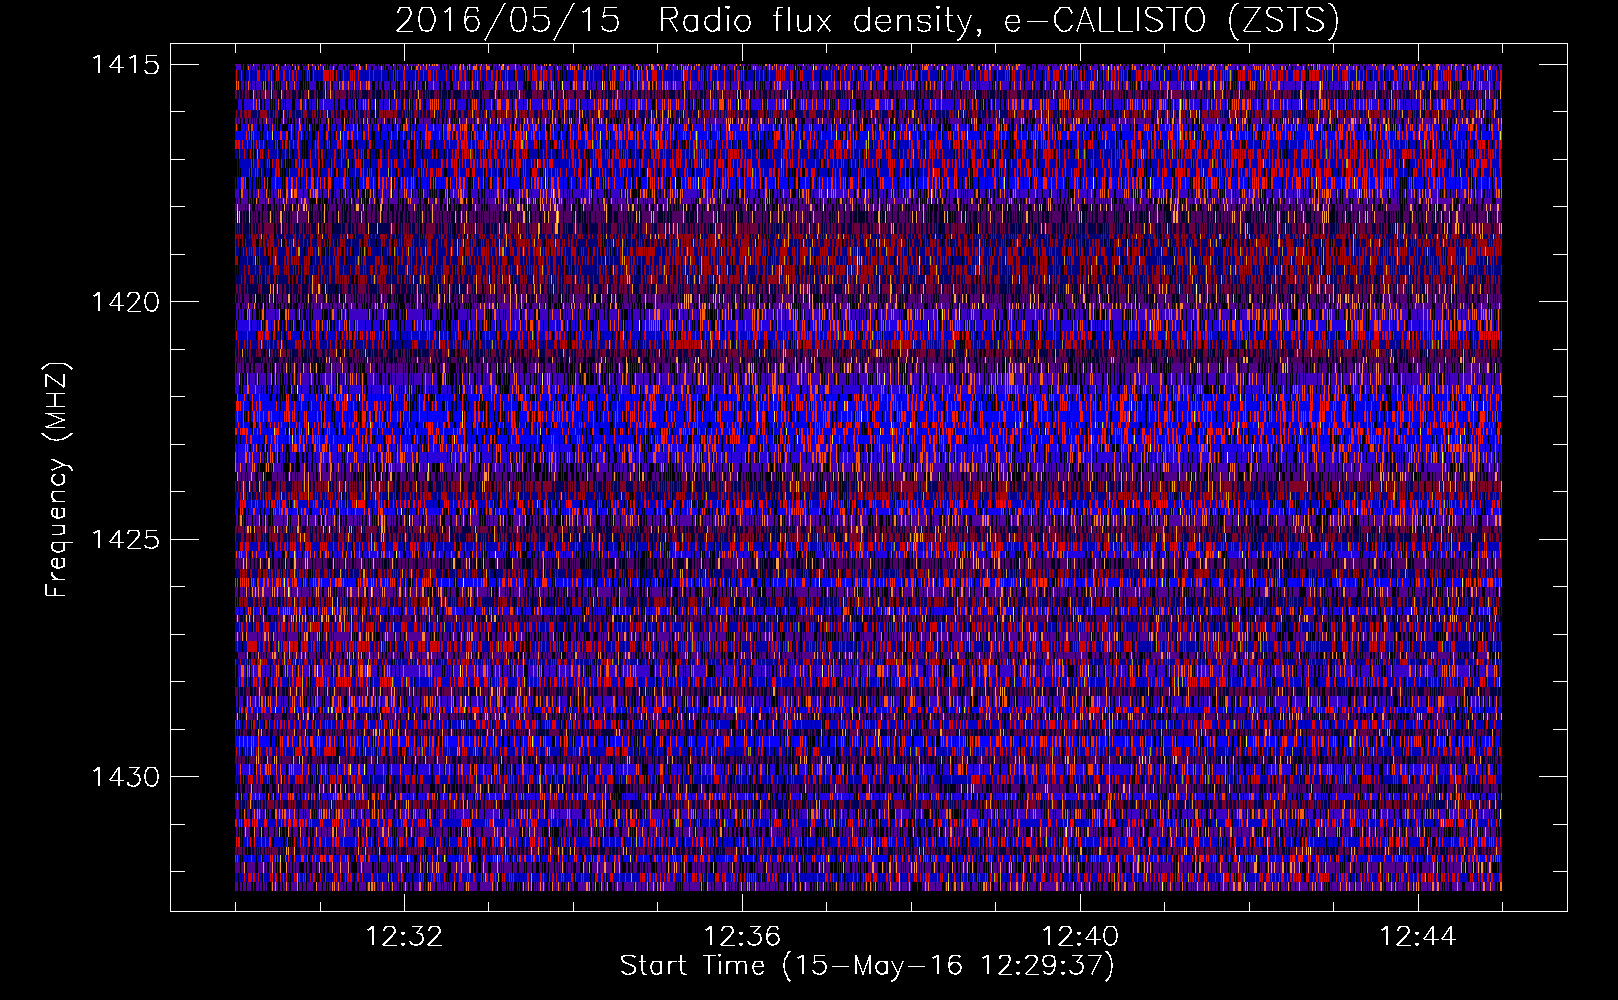Image resolution: width=1618 pixels, height=1000 pixels.
Task: Click the 12:32 time axis label
Action: [x=404, y=937]
